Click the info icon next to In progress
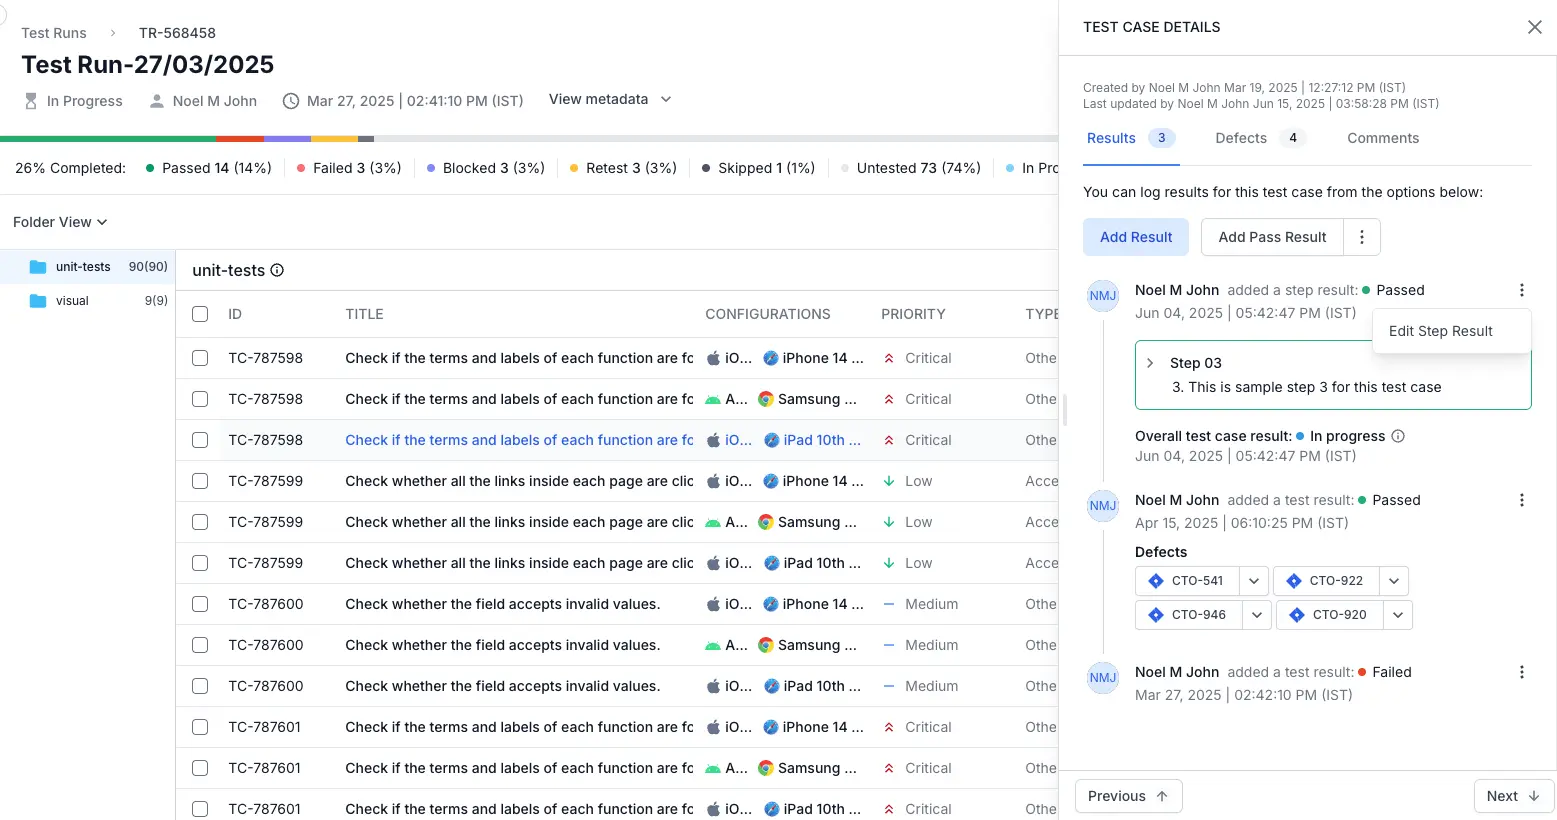The image size is (1557, 820). pyautogui.click(x=1398, y=436)
